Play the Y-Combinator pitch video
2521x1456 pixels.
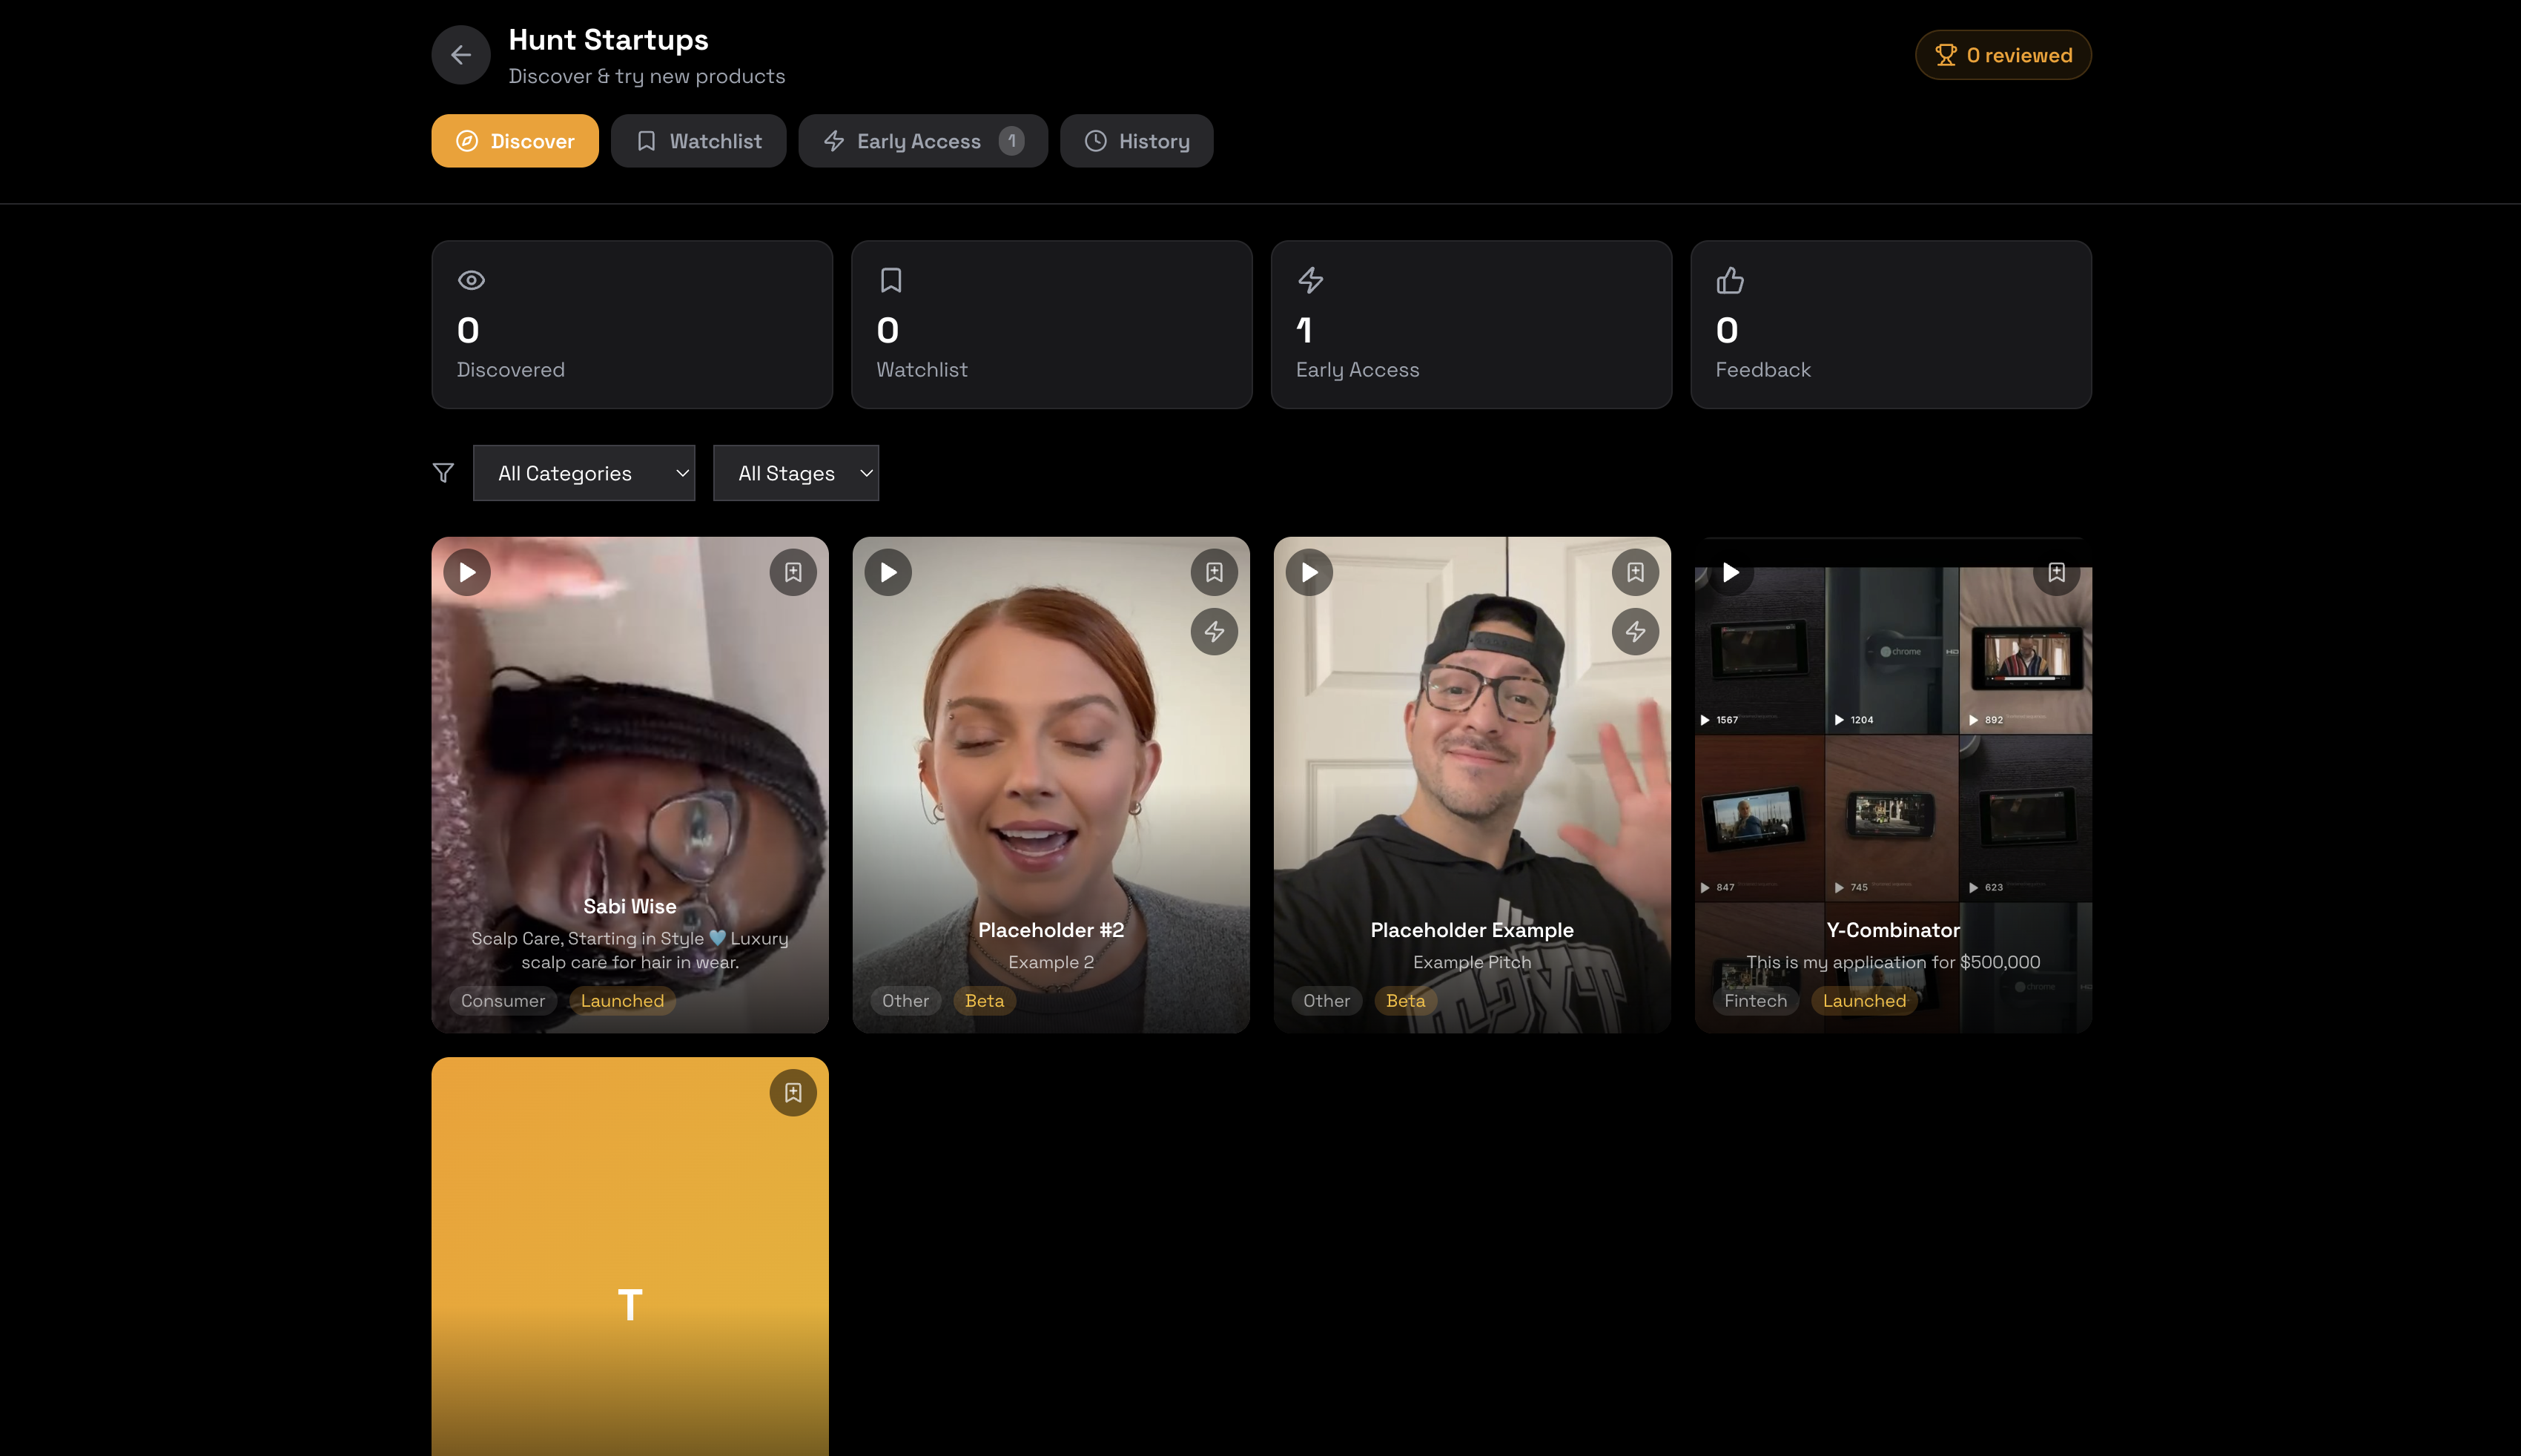click(x=1731, y=573)
